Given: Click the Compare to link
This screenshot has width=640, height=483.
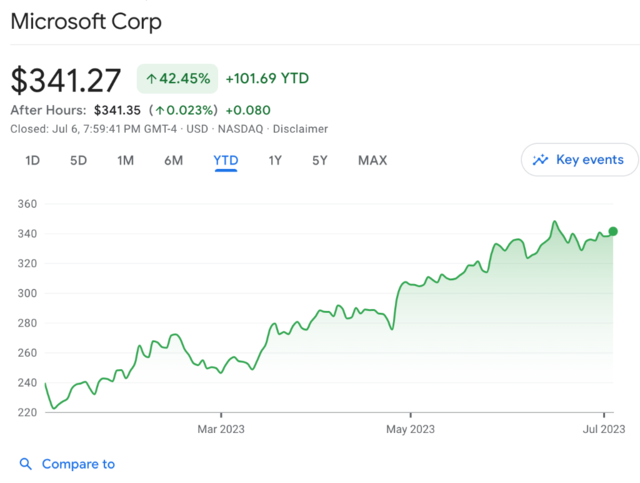Looking at the screenshot, I should tap(78, 464).
